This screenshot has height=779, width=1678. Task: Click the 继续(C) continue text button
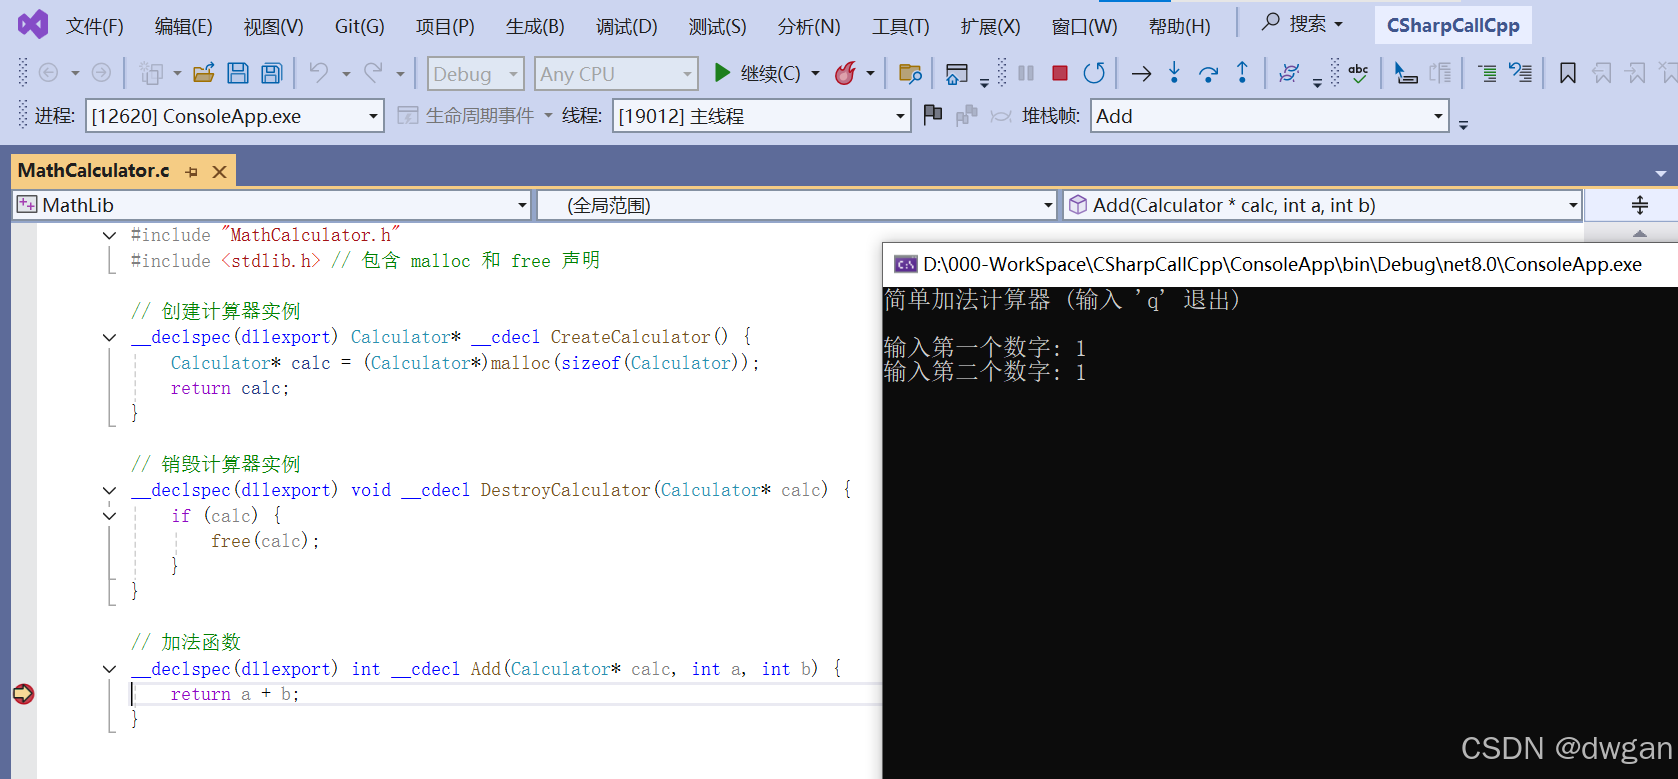[x=770, y=73]
